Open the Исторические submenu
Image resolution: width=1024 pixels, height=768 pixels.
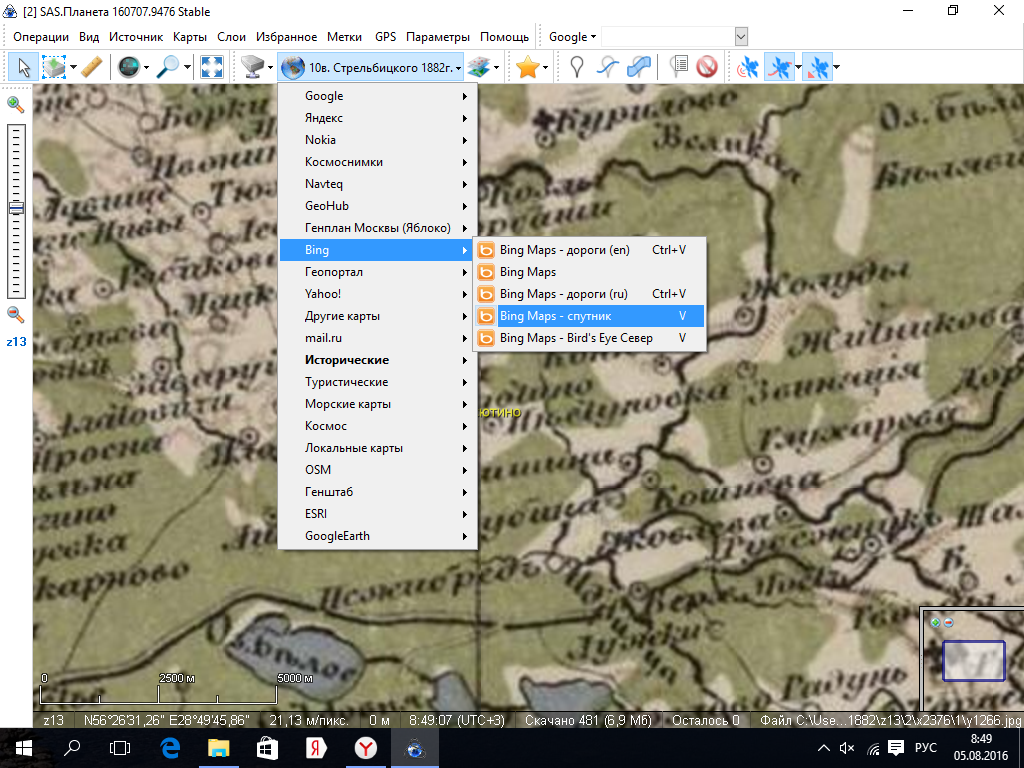[378, 360]
